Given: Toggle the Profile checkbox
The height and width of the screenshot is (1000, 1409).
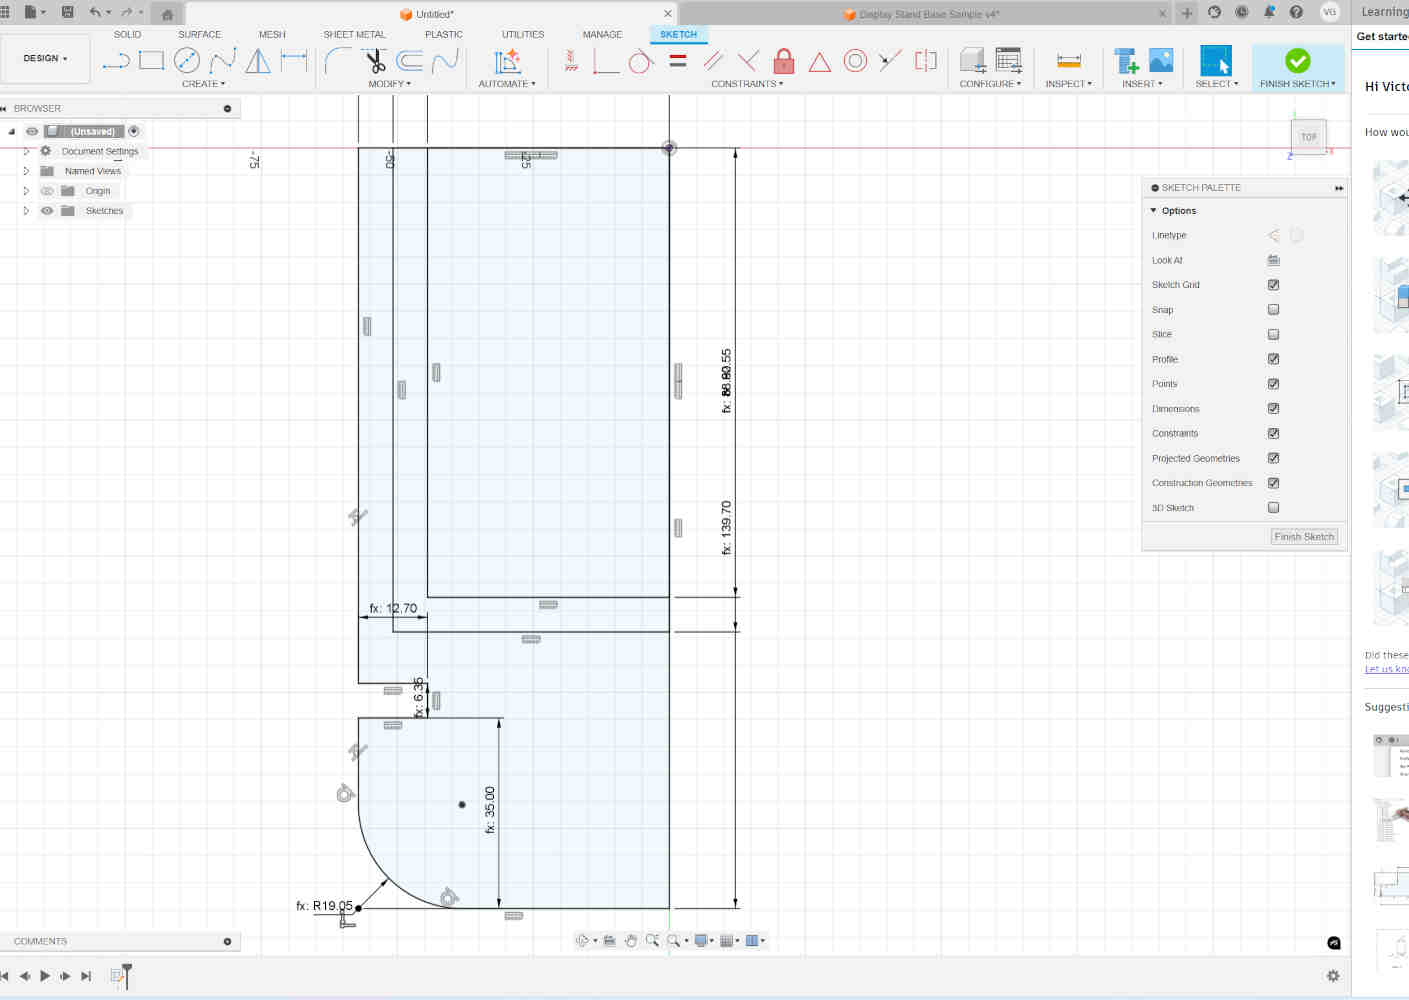Looking at the screenshot, I should pyautogui.click(x=1273, y=359).
